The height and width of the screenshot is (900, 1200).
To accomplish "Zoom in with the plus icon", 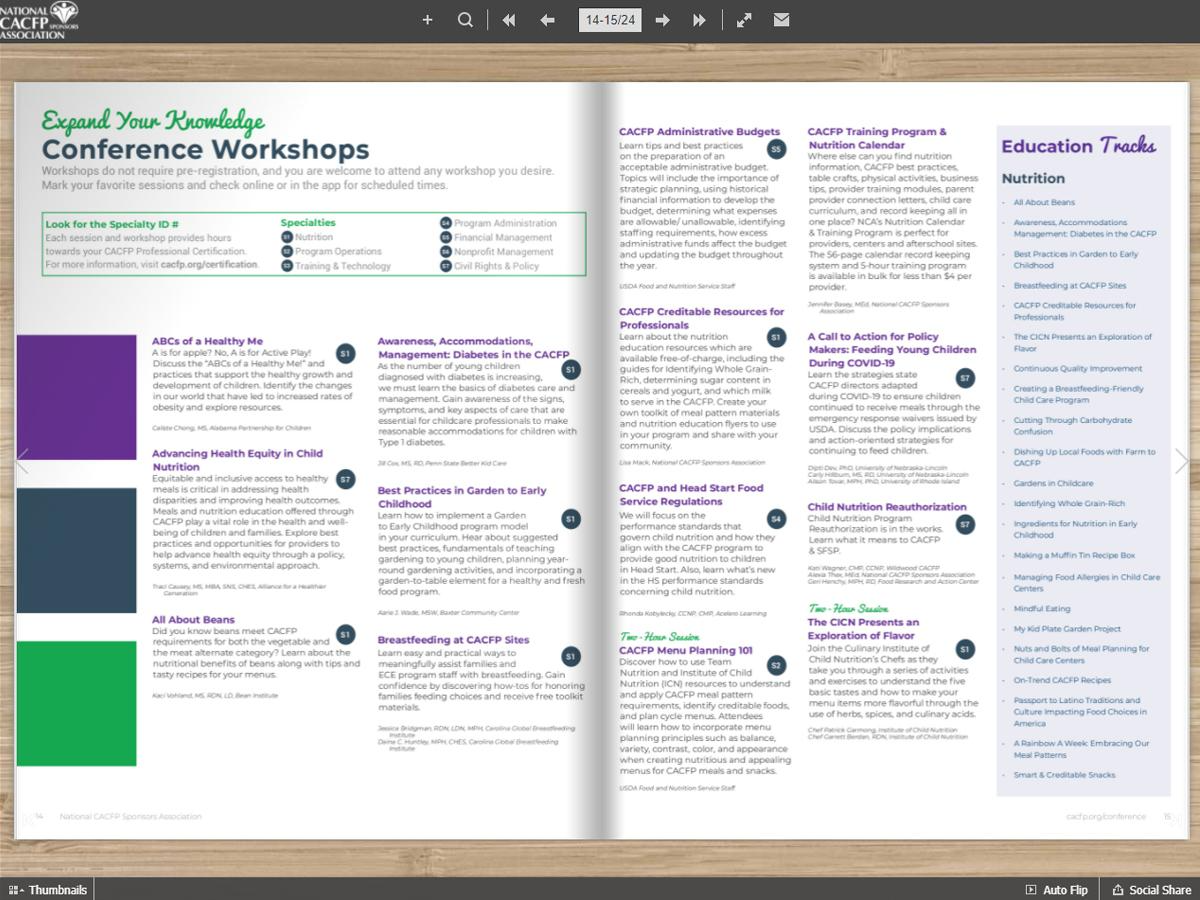I will (427, 20).
